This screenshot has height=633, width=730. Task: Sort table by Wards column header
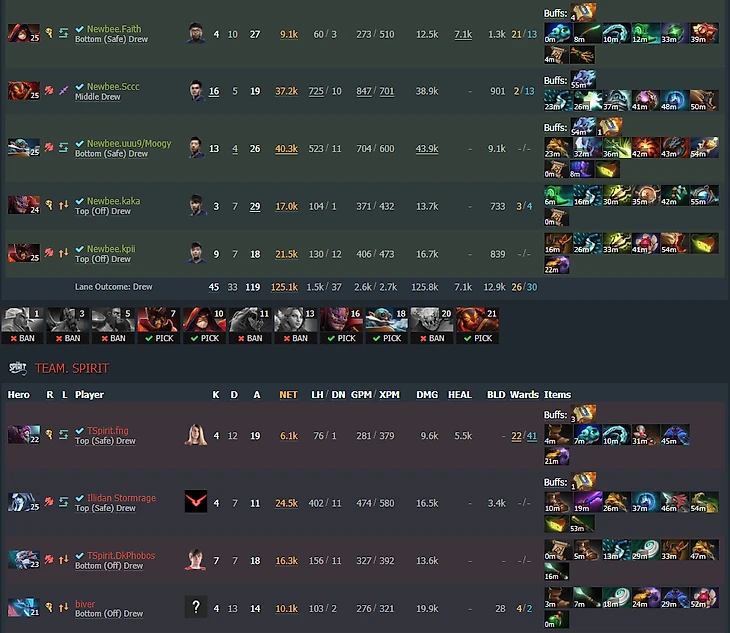pos(524,395)
